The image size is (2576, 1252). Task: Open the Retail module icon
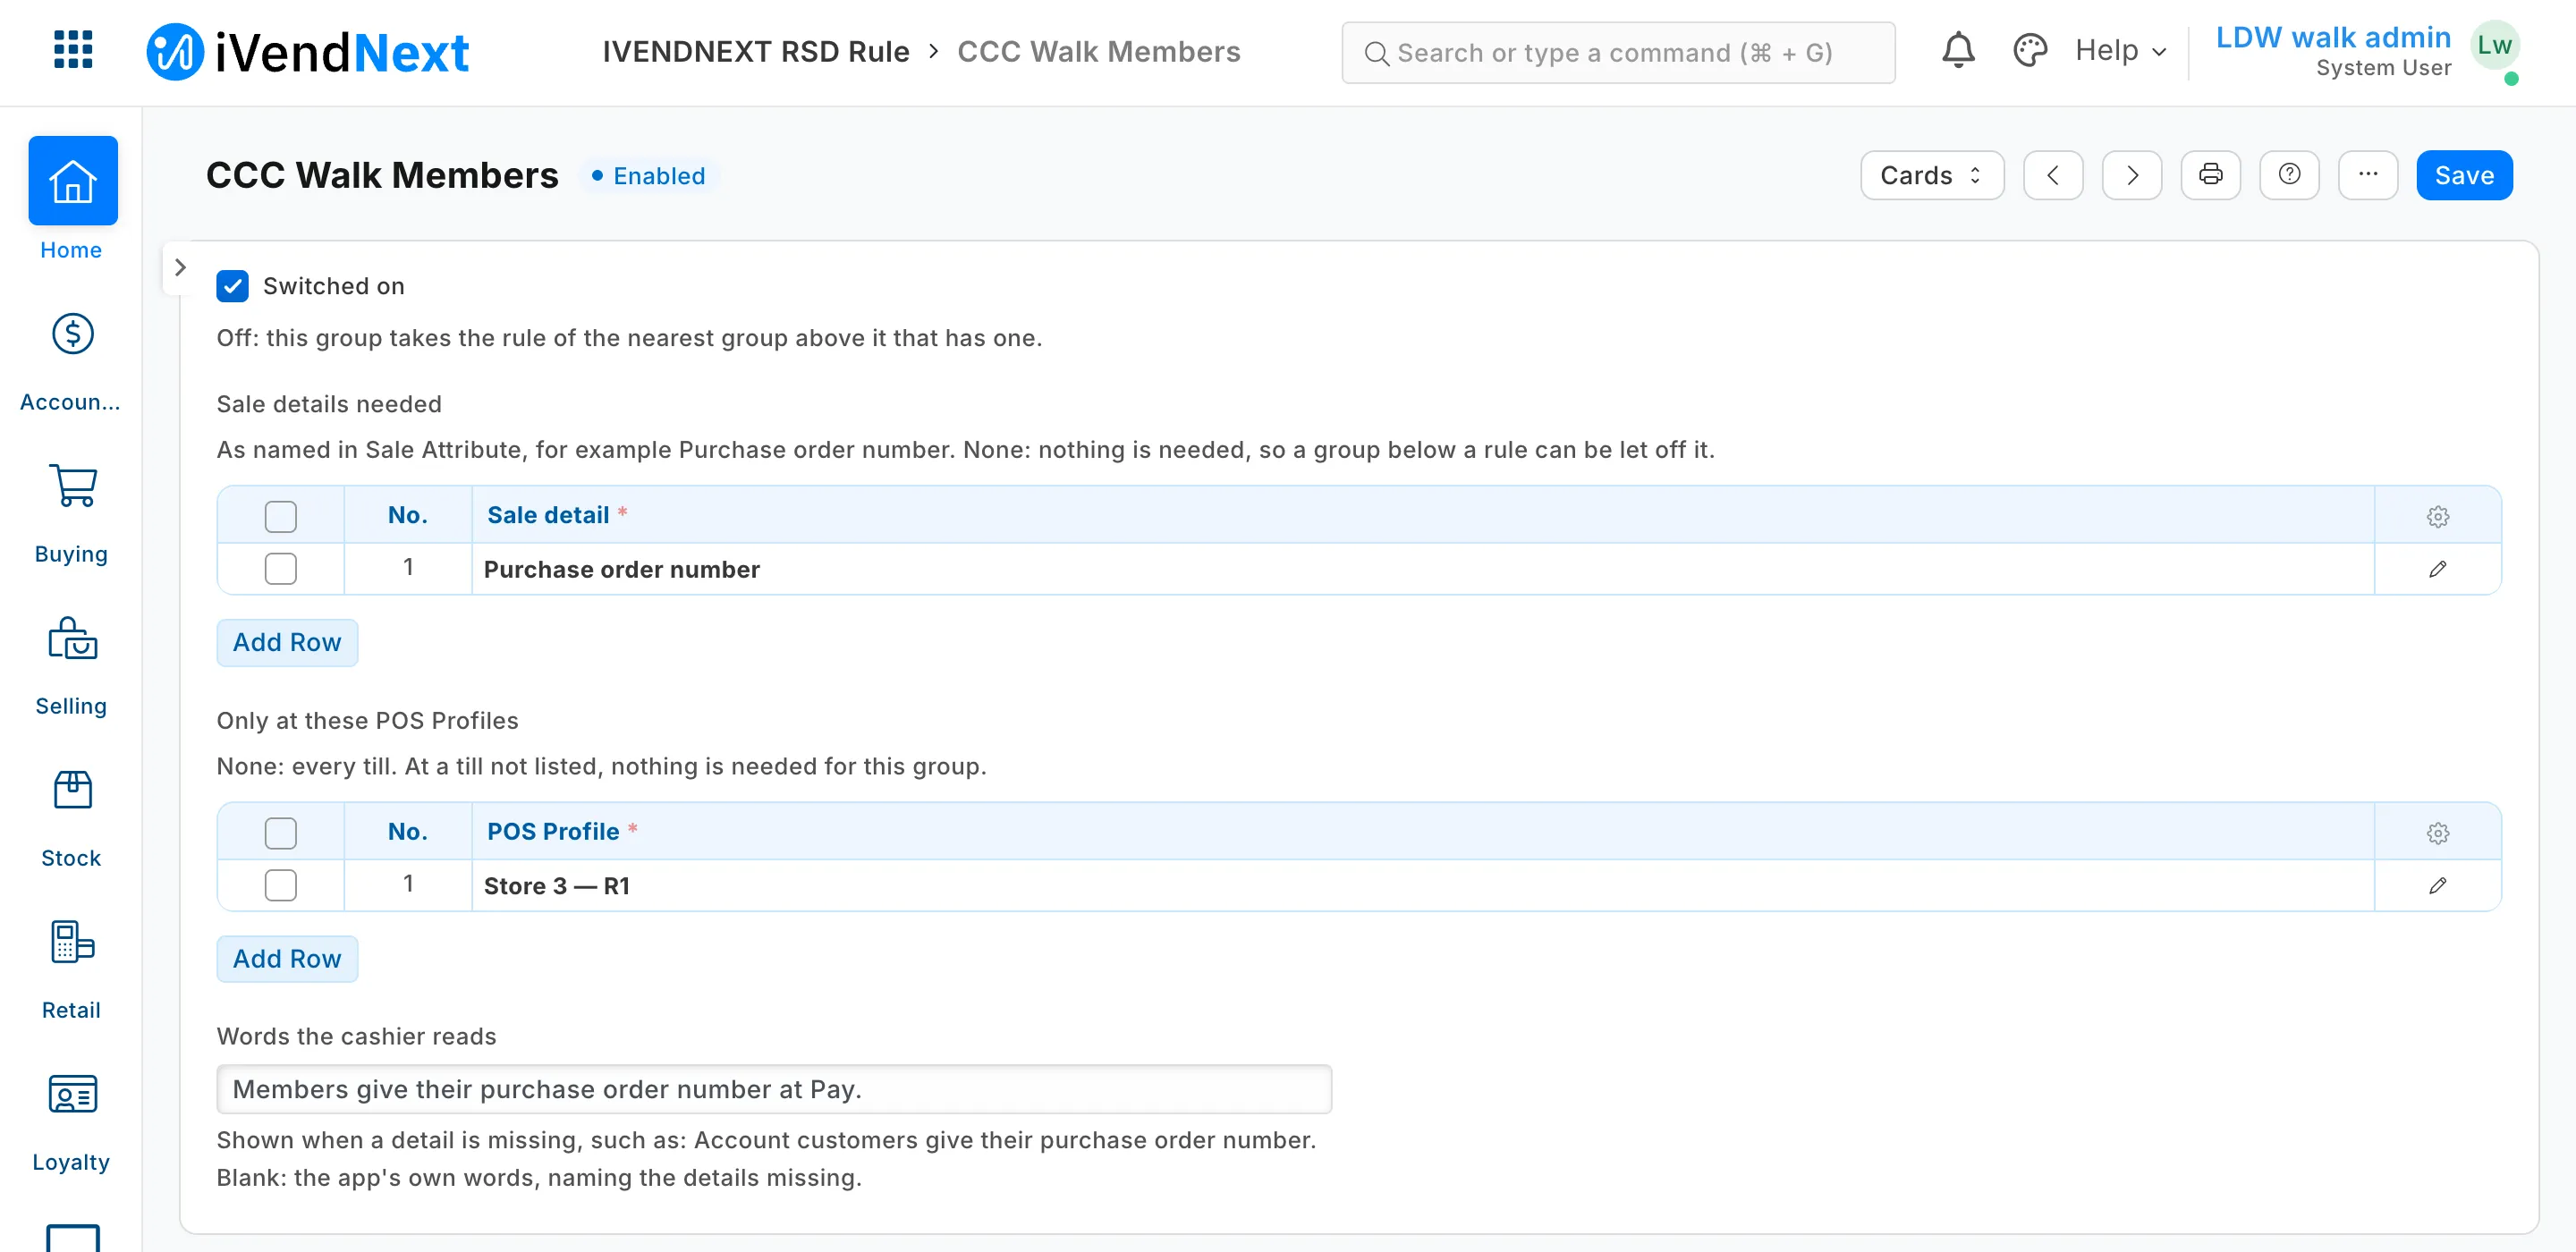coord(72,942)
